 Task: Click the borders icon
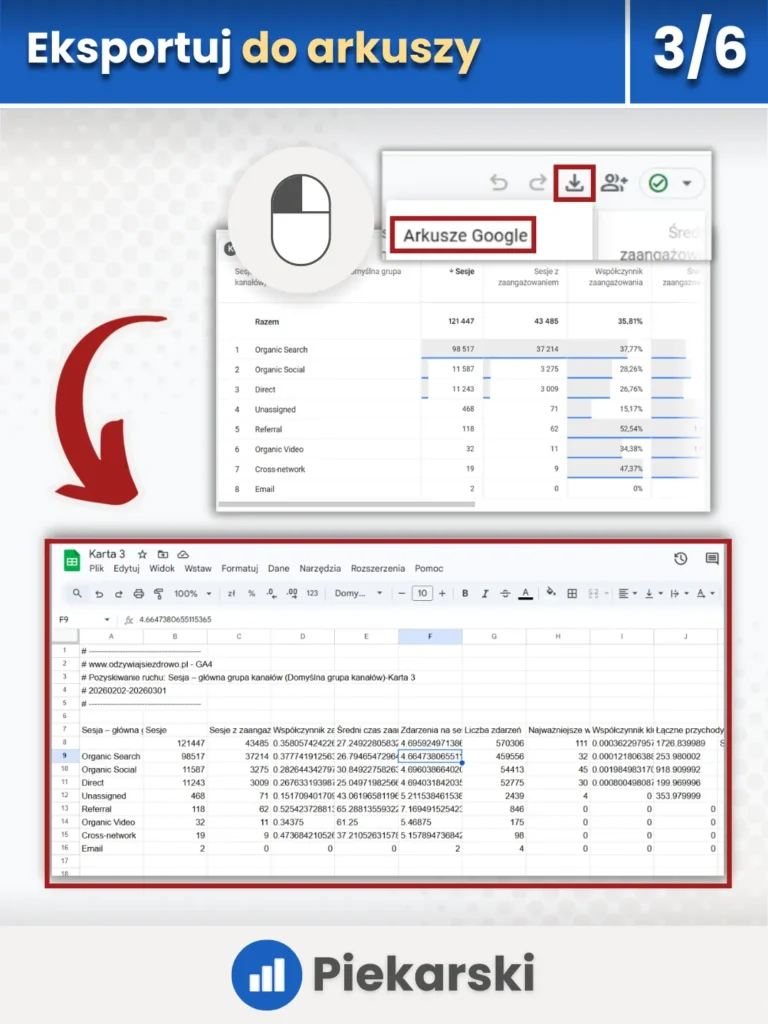(x=572, y=594)
